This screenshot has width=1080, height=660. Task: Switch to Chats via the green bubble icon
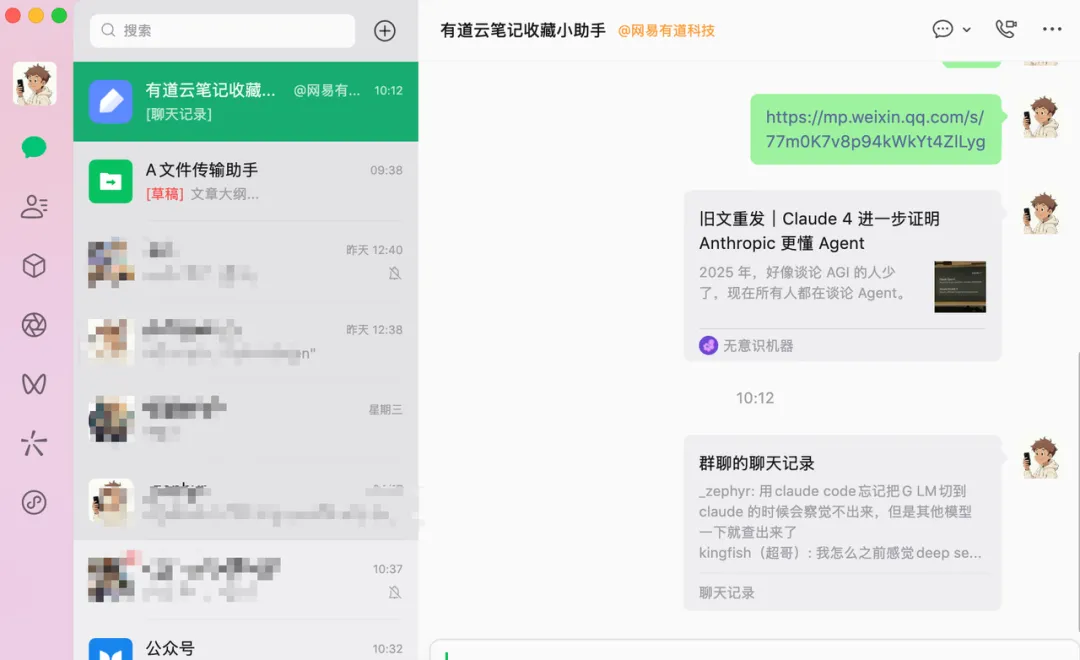tap(34, 147)
